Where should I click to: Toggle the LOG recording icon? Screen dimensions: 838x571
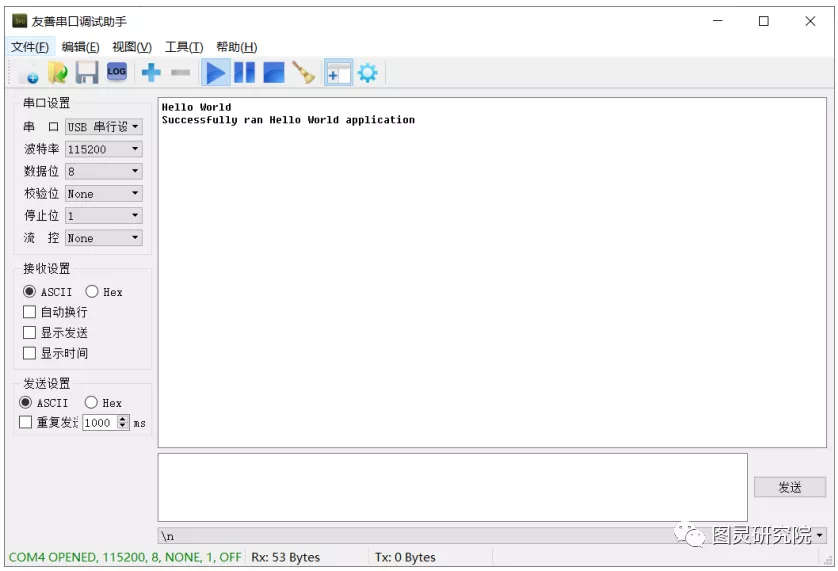117,71
